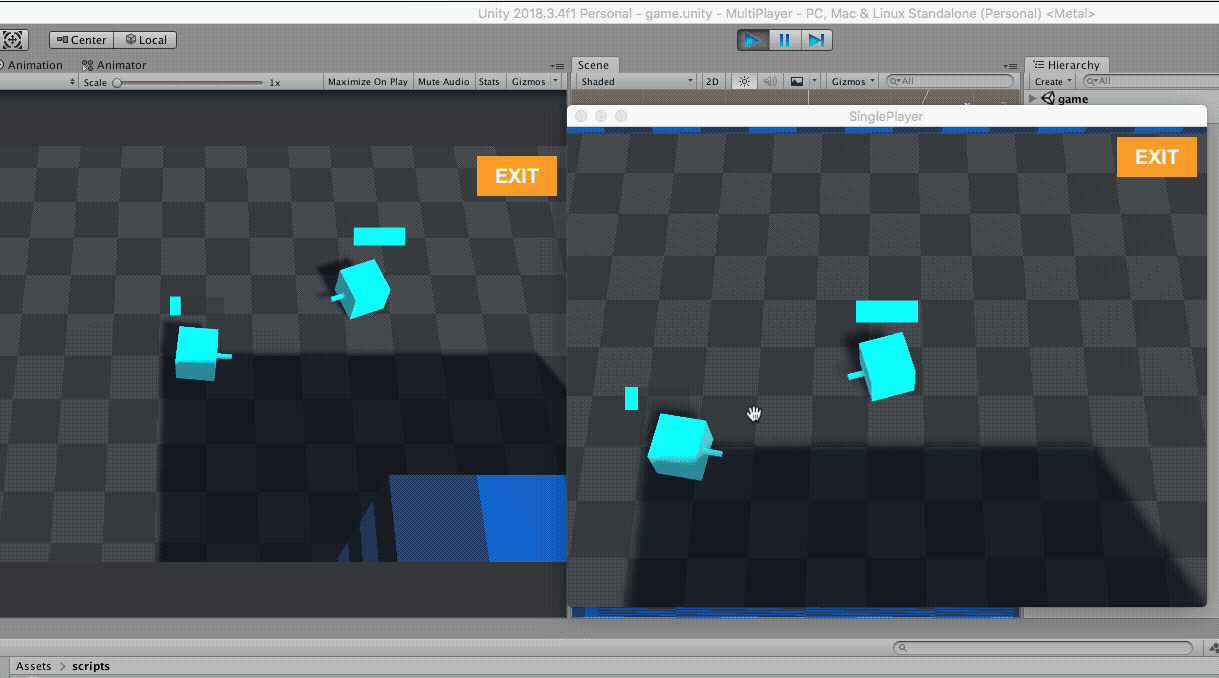Open the Scene tab
This screenshot has height=678, width=1219.
(593, 65)
